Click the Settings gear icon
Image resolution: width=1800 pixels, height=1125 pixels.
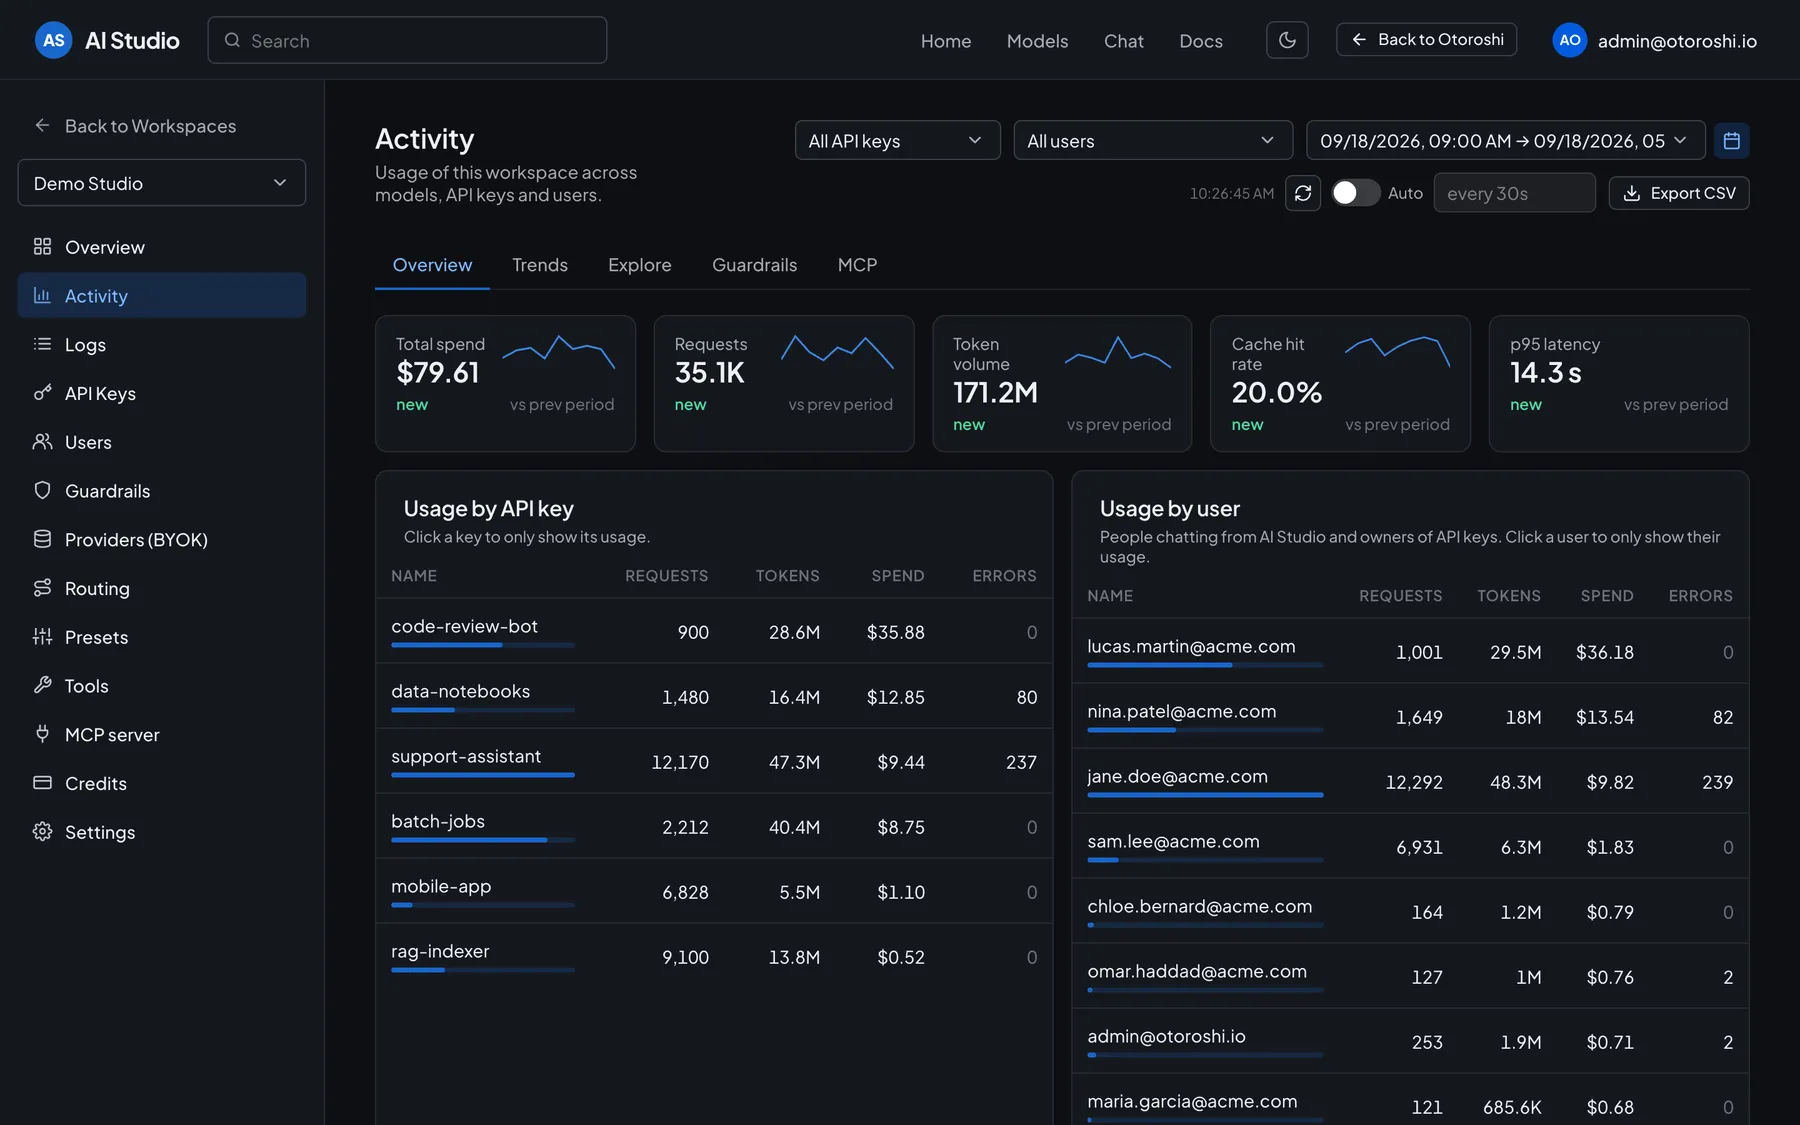point(42,832)
